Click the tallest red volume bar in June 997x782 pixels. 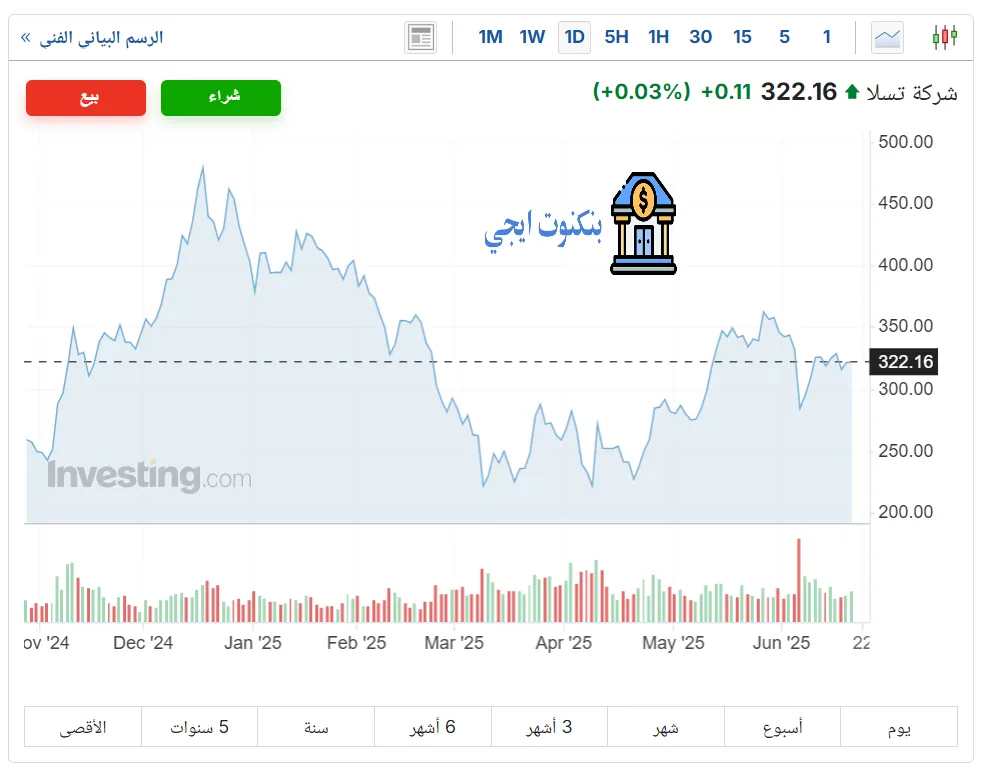click(799, 580)
